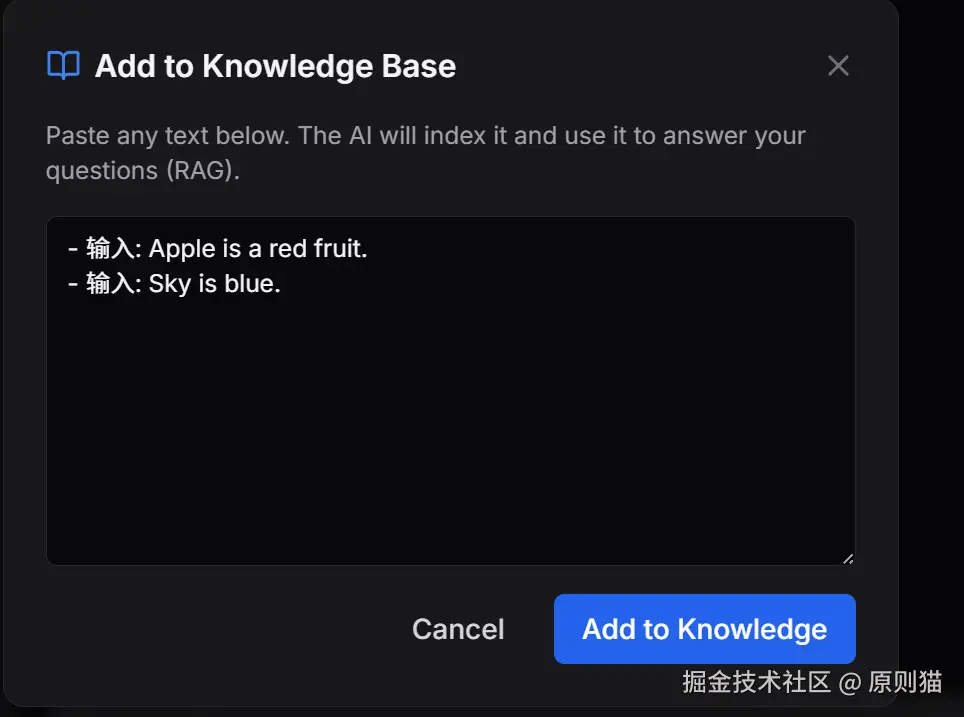
Task: Submit the pasted text to the knowledge base
Action: coord(704,629)
